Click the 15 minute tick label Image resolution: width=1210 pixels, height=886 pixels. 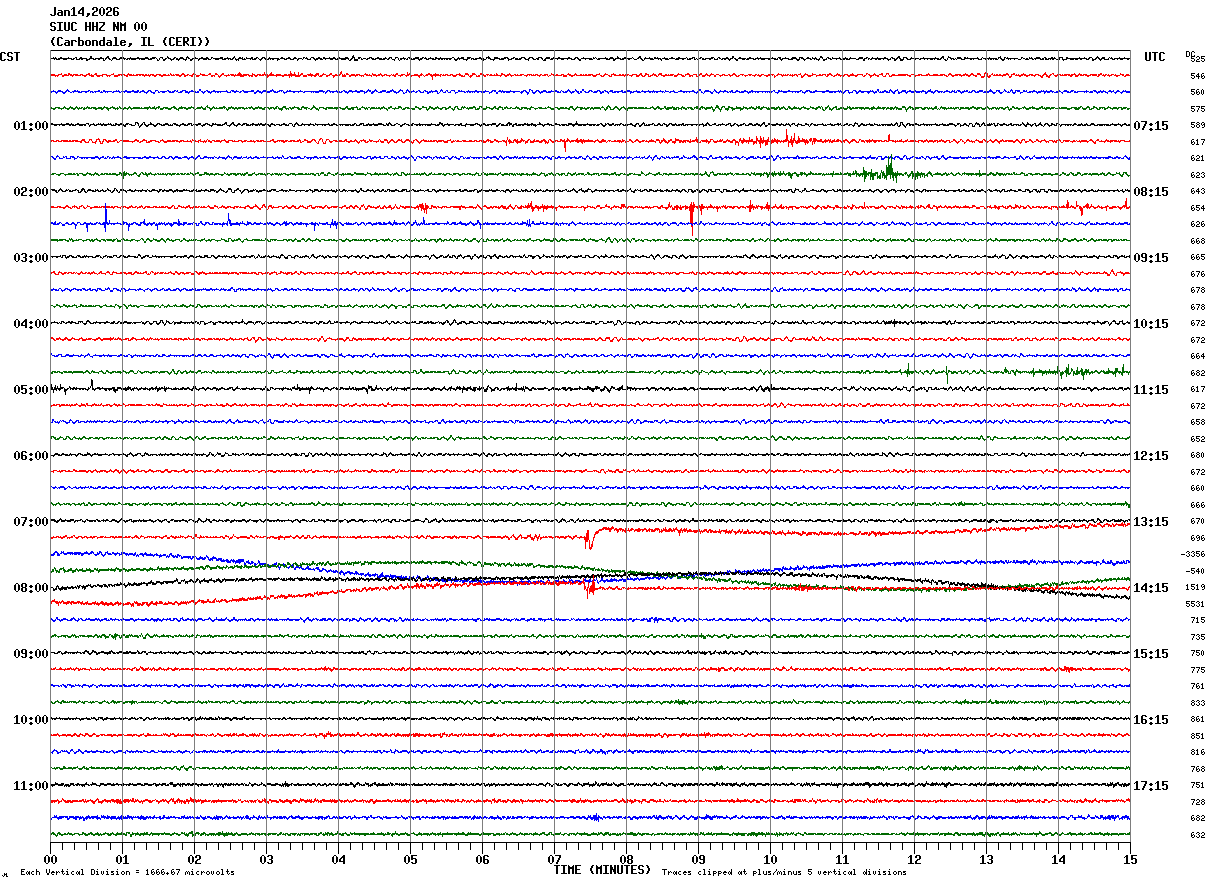[1130, 859]
